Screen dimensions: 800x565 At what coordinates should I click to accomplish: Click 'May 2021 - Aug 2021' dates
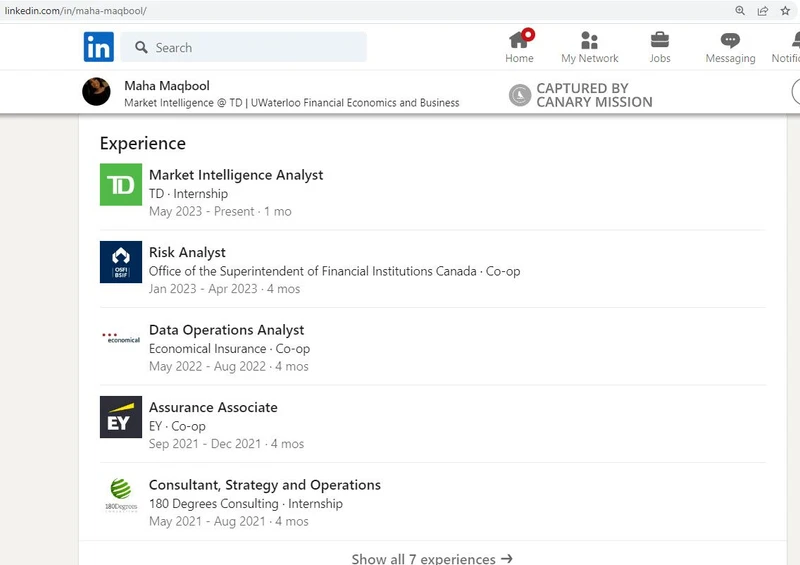pos(207,522)
